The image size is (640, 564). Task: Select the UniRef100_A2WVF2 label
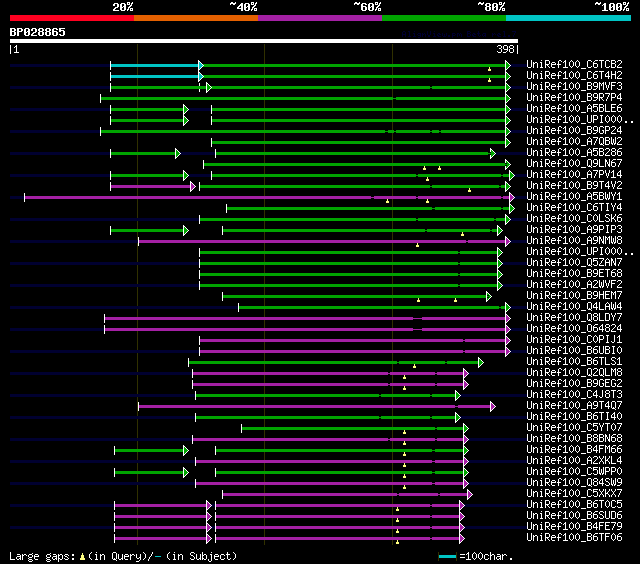click(574, 285)
